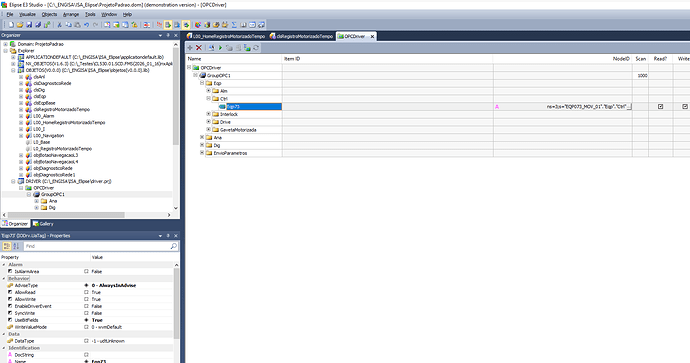Viewport: 690px width, 363px height.
Task: Click the Copy toolbar icon
Action: point(69,25)
